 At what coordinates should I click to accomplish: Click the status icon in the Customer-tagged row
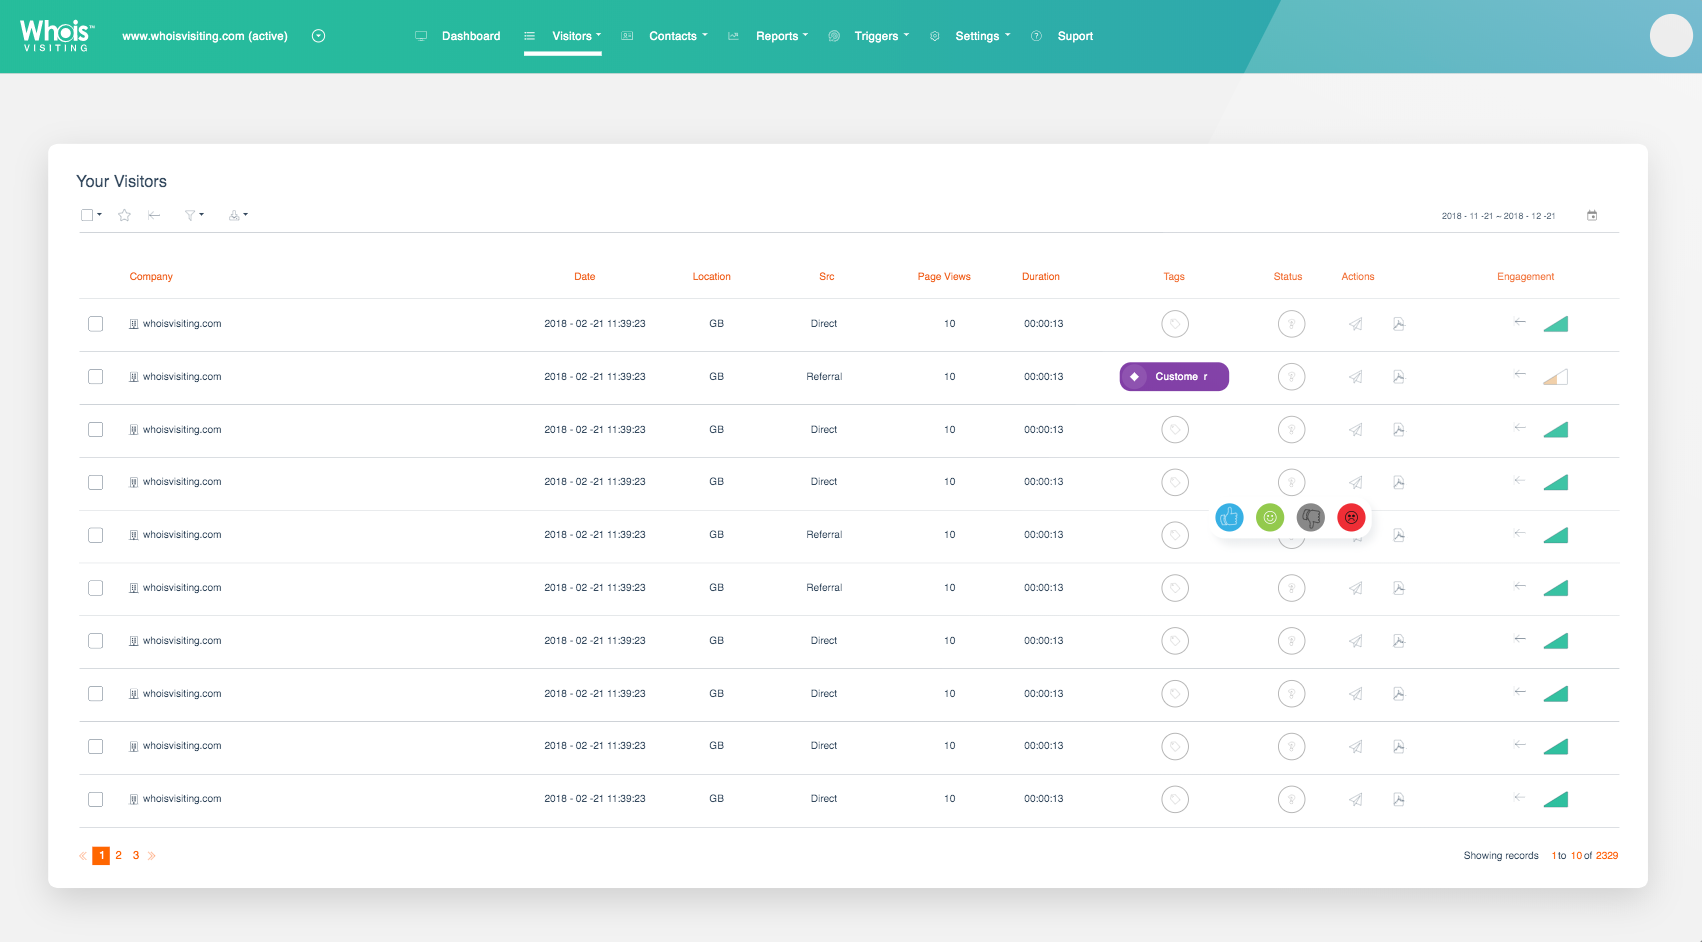click(x=1291, y=377)
